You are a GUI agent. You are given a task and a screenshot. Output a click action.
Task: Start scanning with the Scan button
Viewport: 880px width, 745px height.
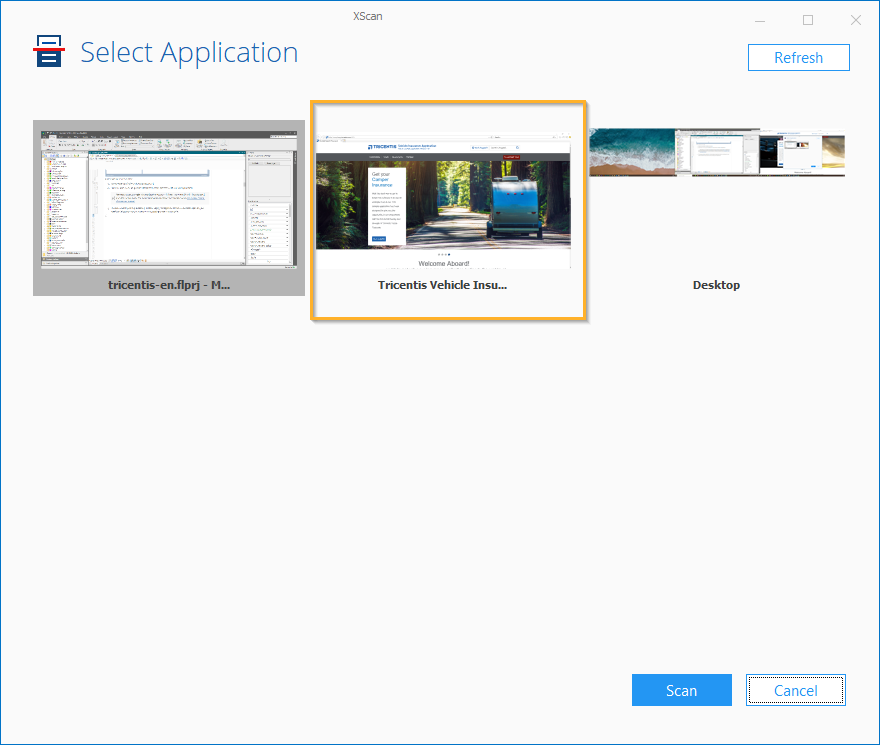tap(681, 690)
